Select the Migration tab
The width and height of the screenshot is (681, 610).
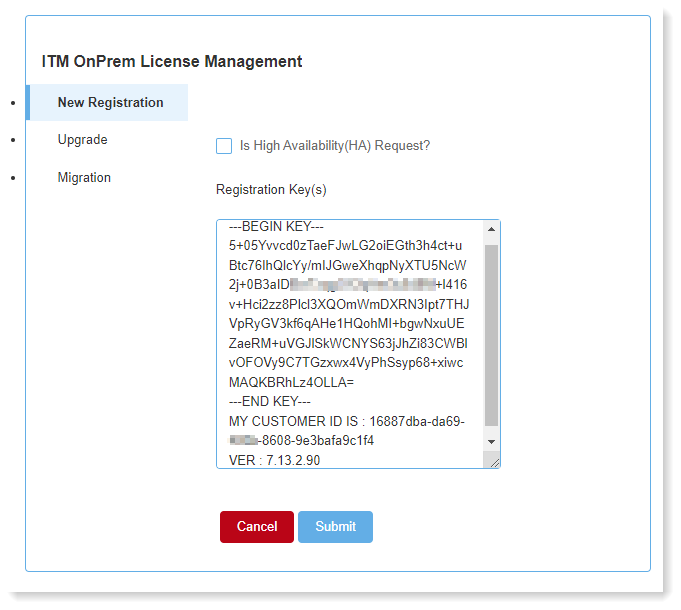pos(84,178)
